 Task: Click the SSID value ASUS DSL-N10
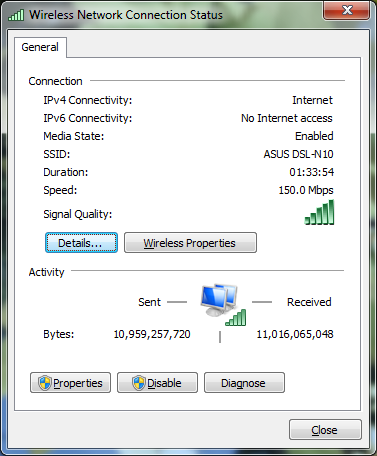298,154
